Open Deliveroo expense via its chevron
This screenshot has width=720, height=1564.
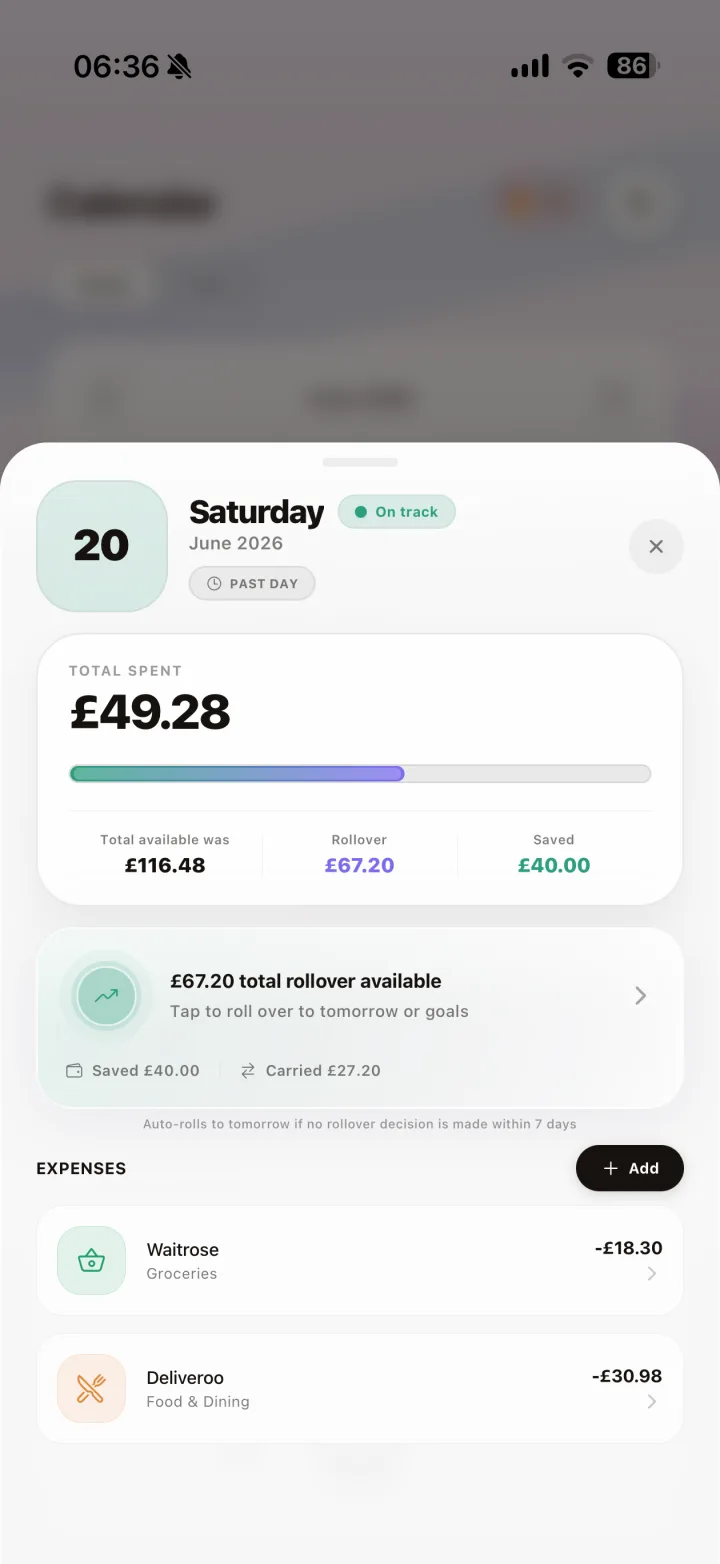click(652, 1402)
